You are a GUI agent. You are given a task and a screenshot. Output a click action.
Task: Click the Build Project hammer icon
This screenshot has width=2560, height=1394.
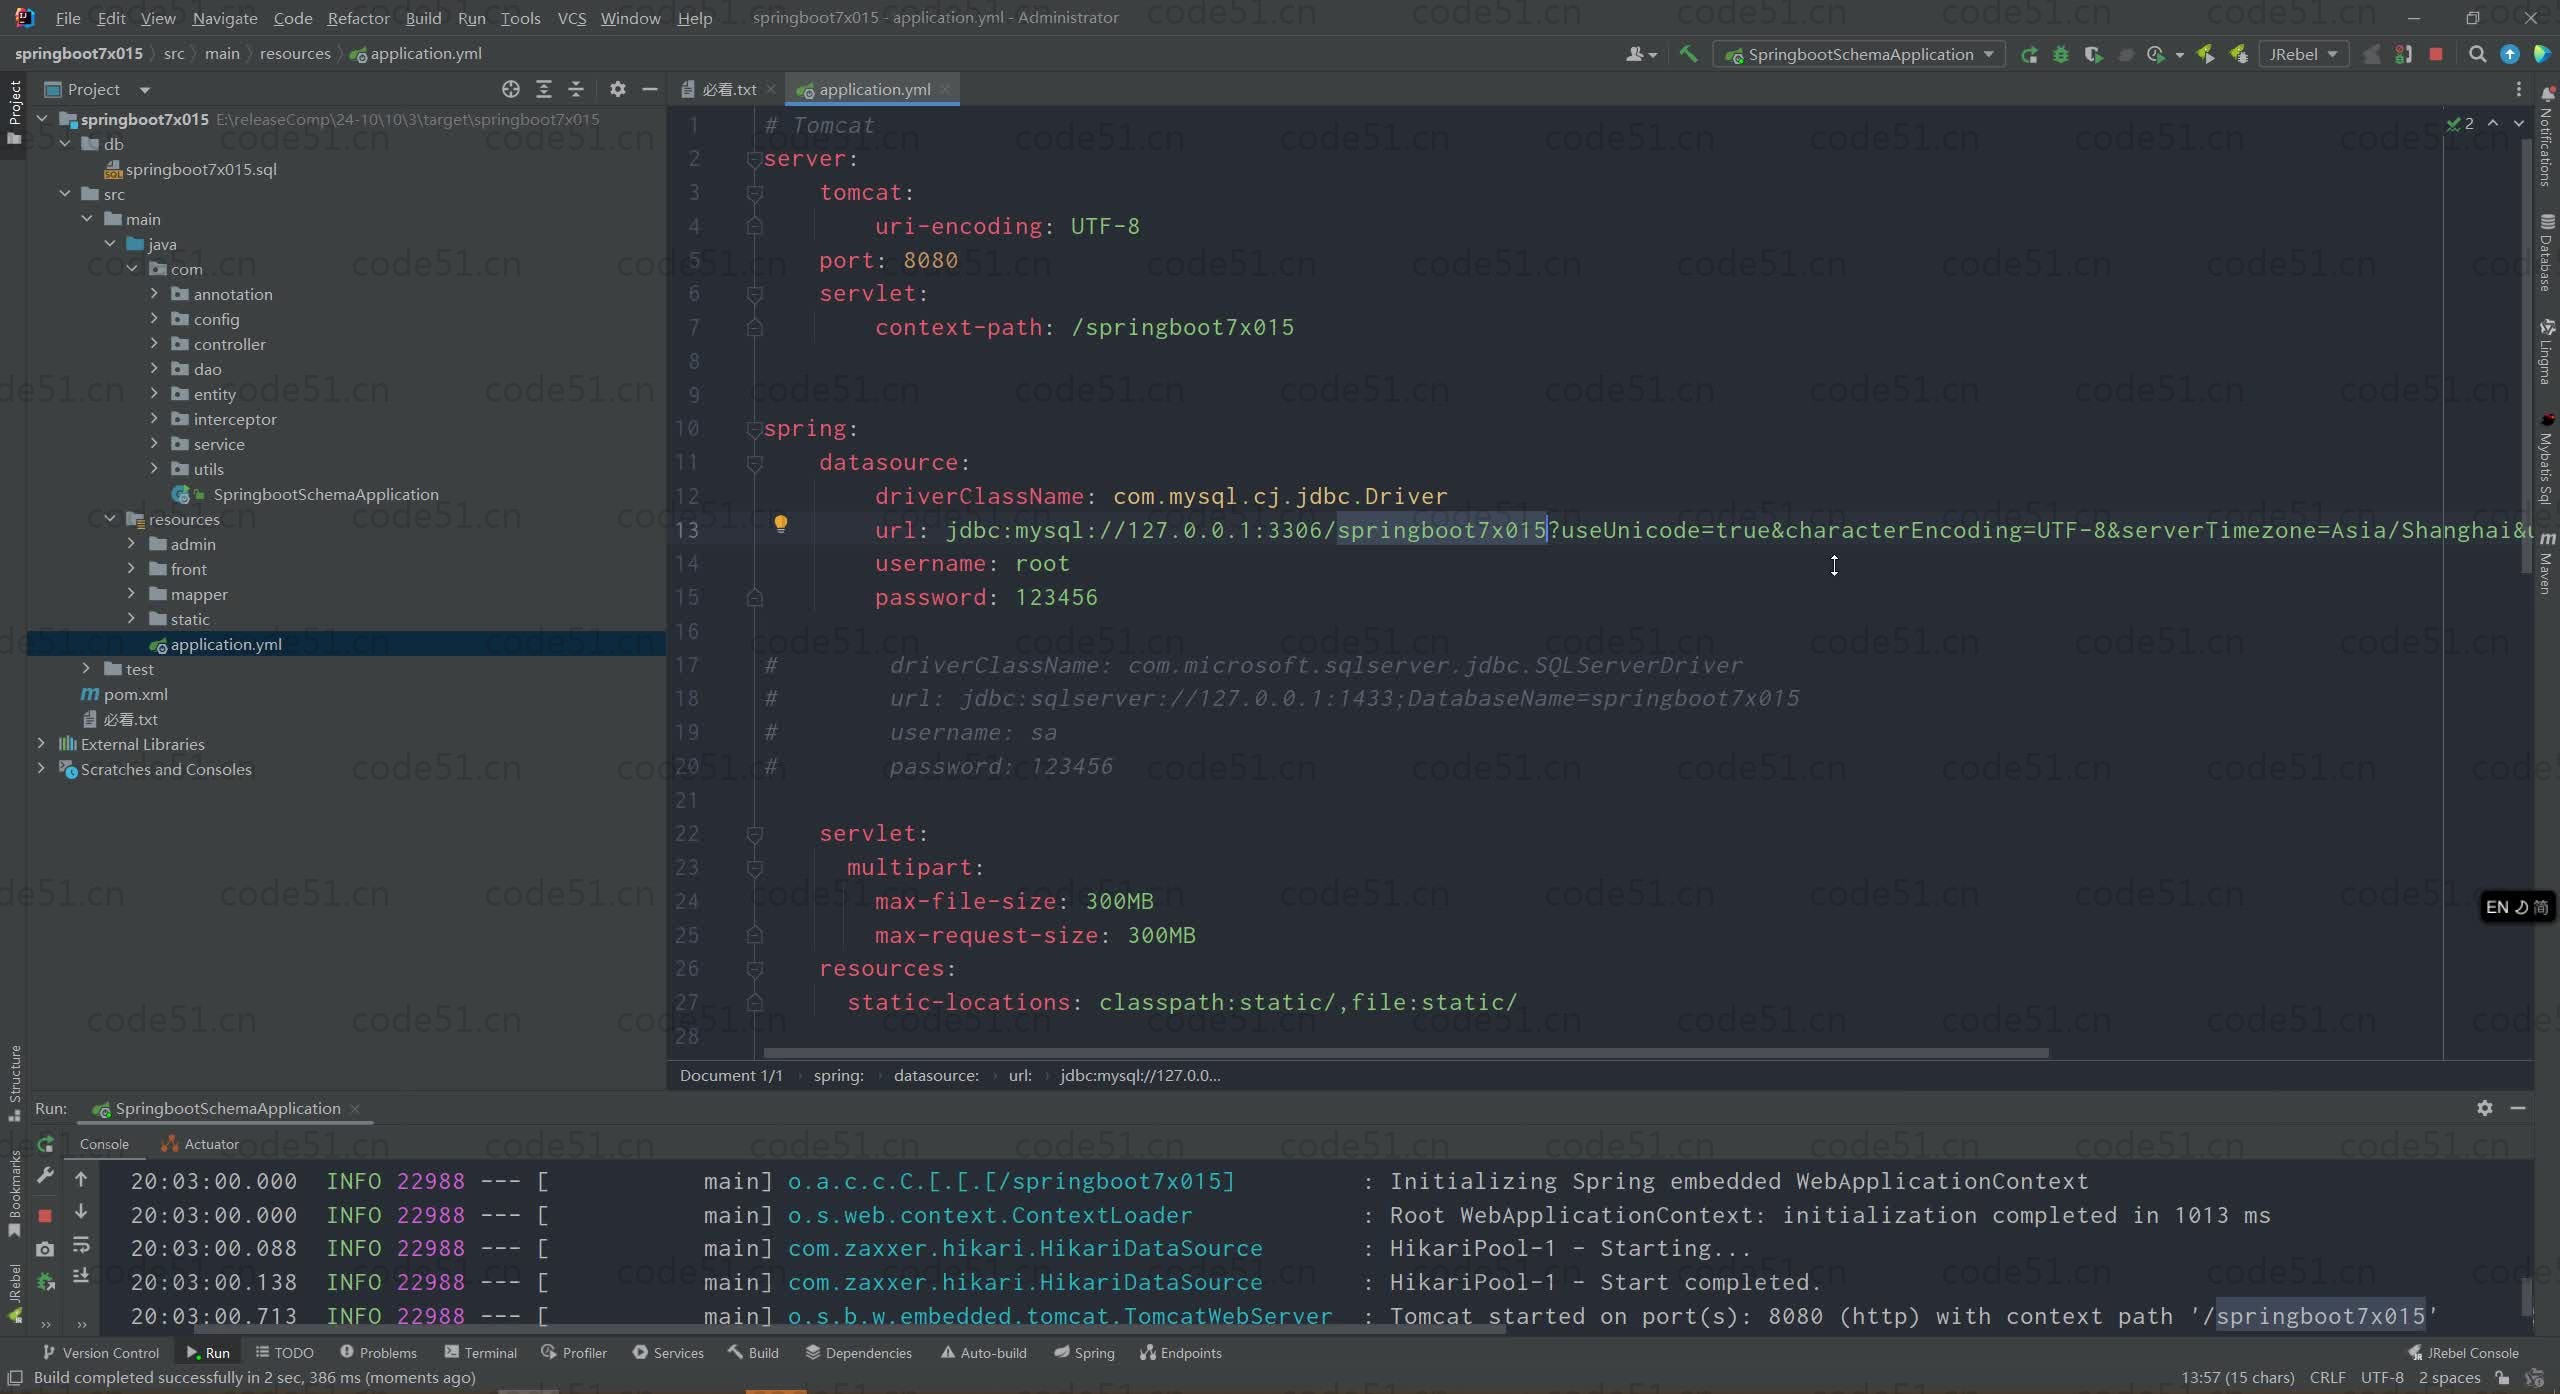click(x=1688, y=54)
